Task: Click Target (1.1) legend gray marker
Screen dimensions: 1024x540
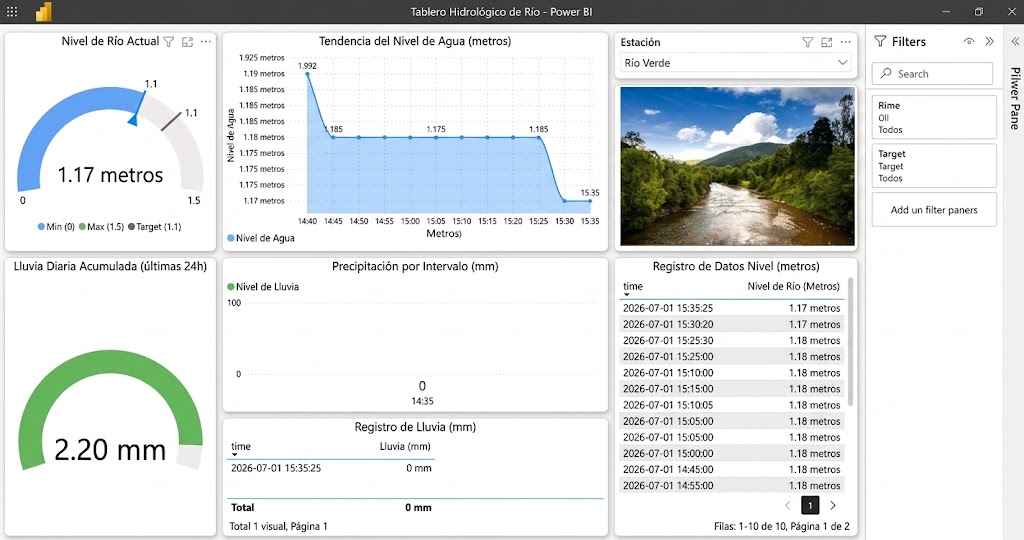Action: (131, 227)
